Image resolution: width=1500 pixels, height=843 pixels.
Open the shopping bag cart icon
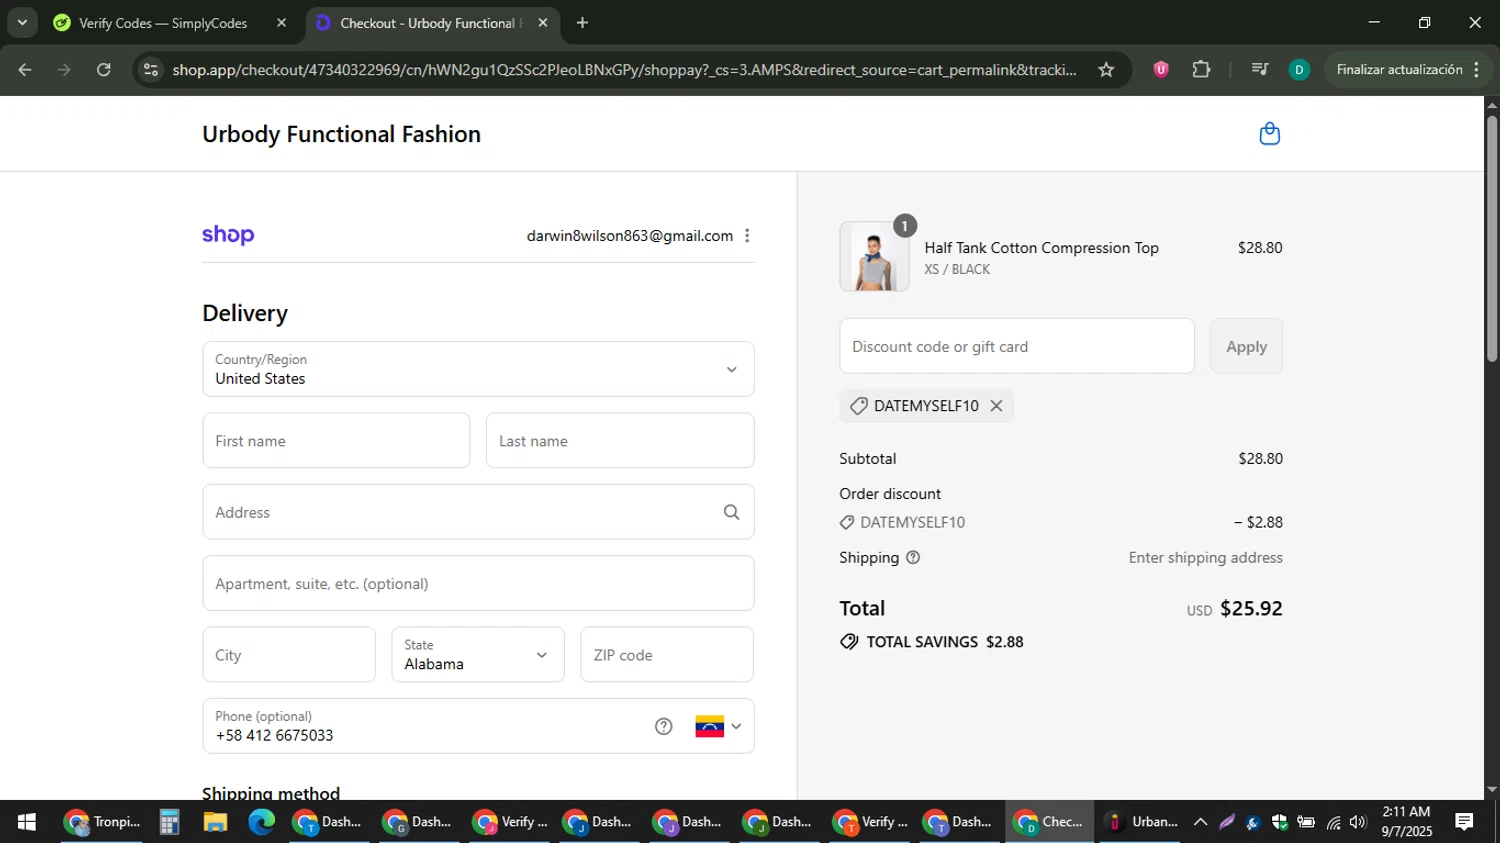[1269, 134]
